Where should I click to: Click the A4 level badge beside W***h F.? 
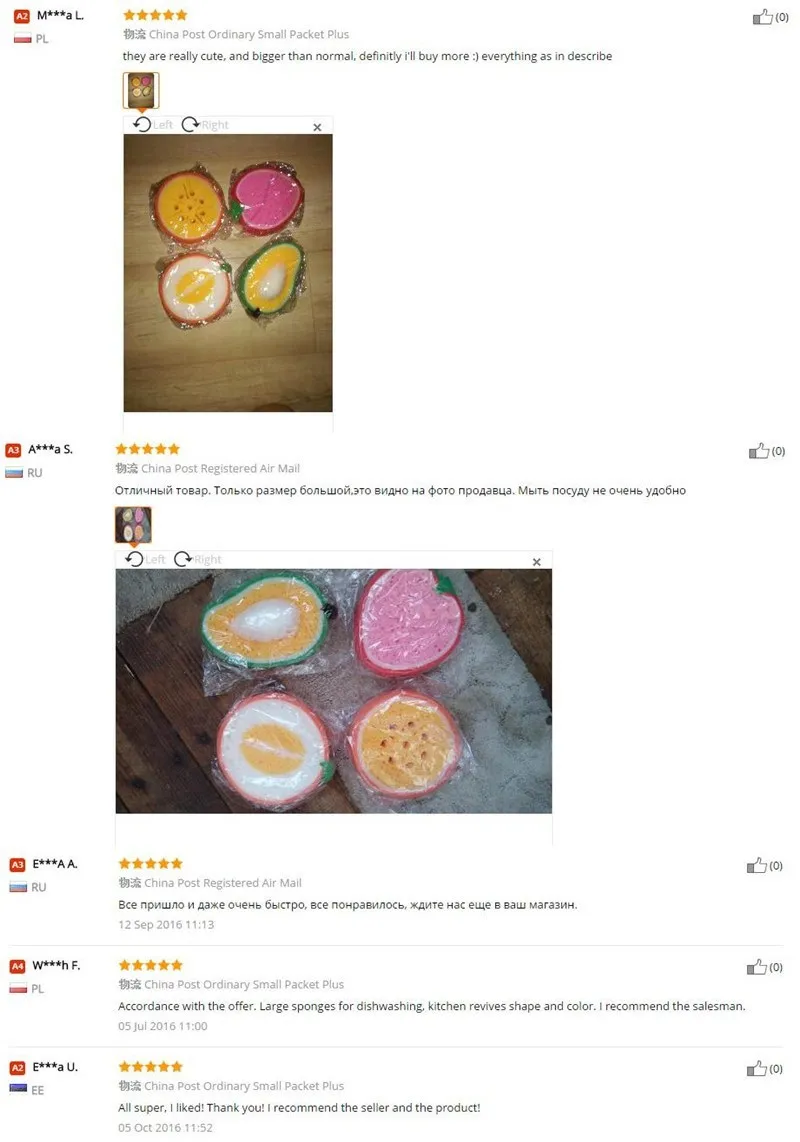pos(17,966)
